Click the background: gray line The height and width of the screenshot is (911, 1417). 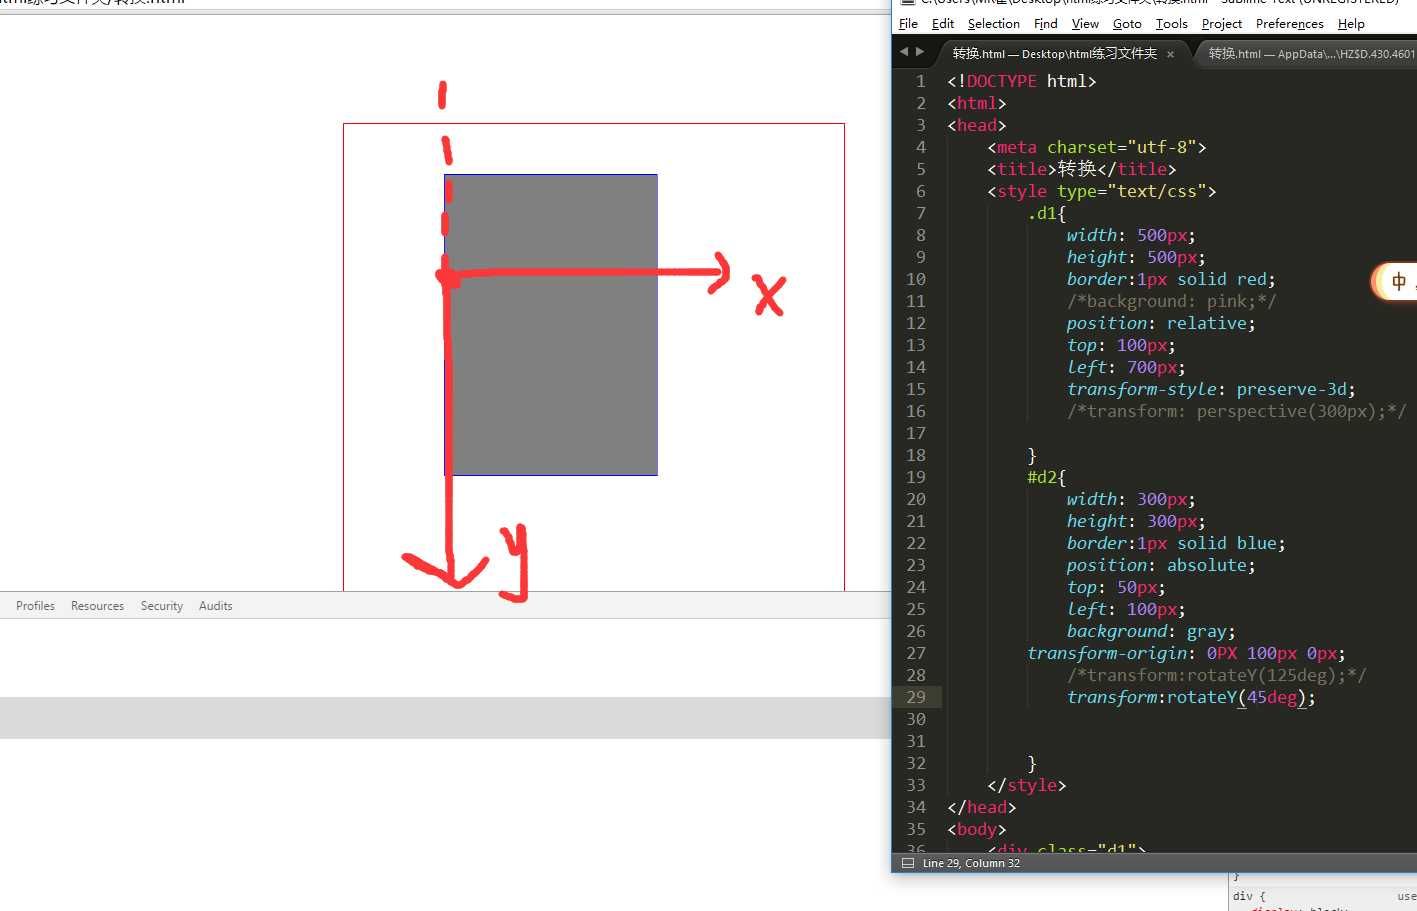[x=1151, y=631]
